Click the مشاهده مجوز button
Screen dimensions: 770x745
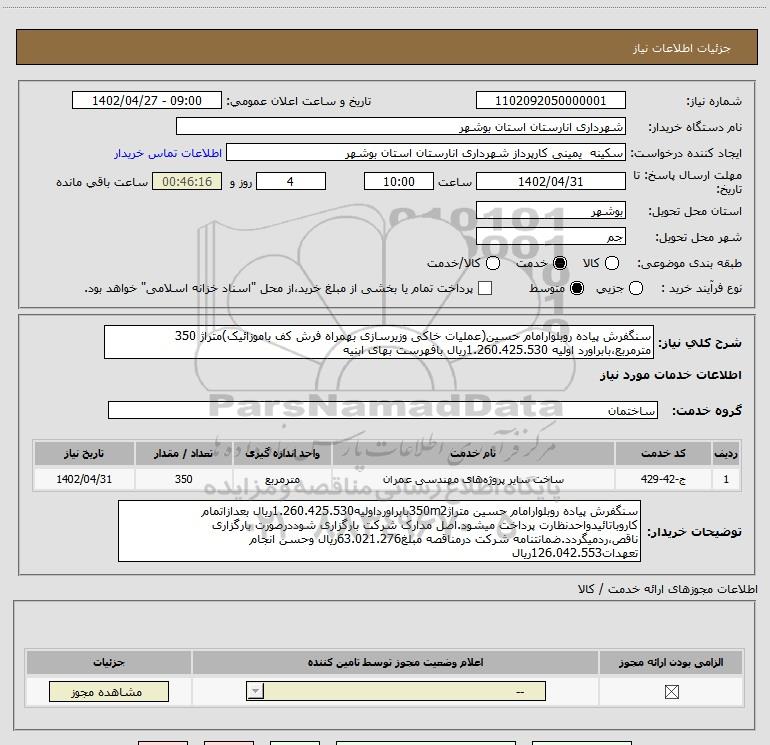(x=109, y=691)
